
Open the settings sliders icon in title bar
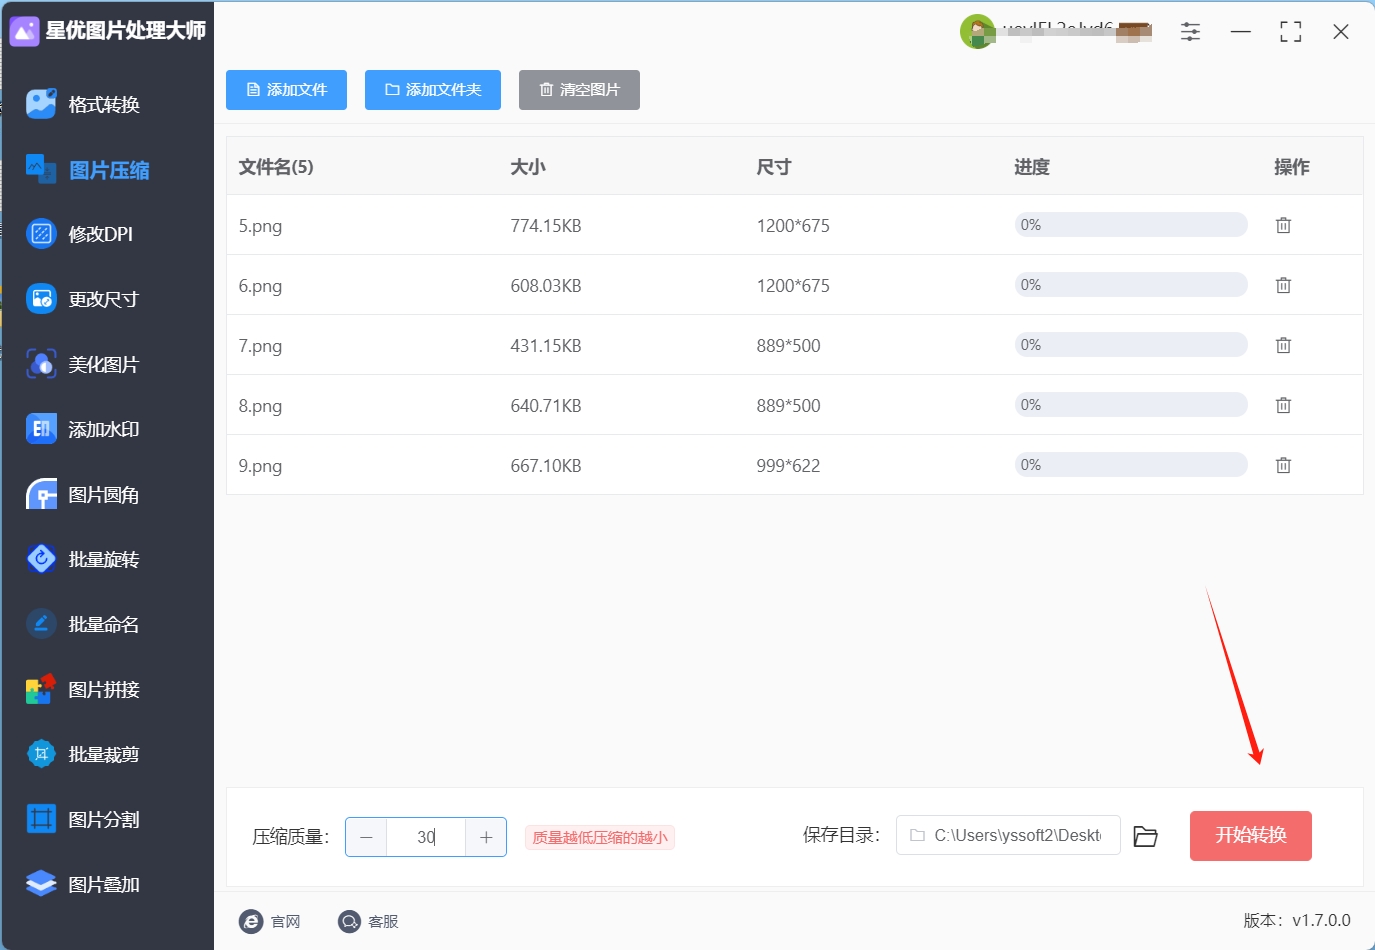click(1190, 32)
